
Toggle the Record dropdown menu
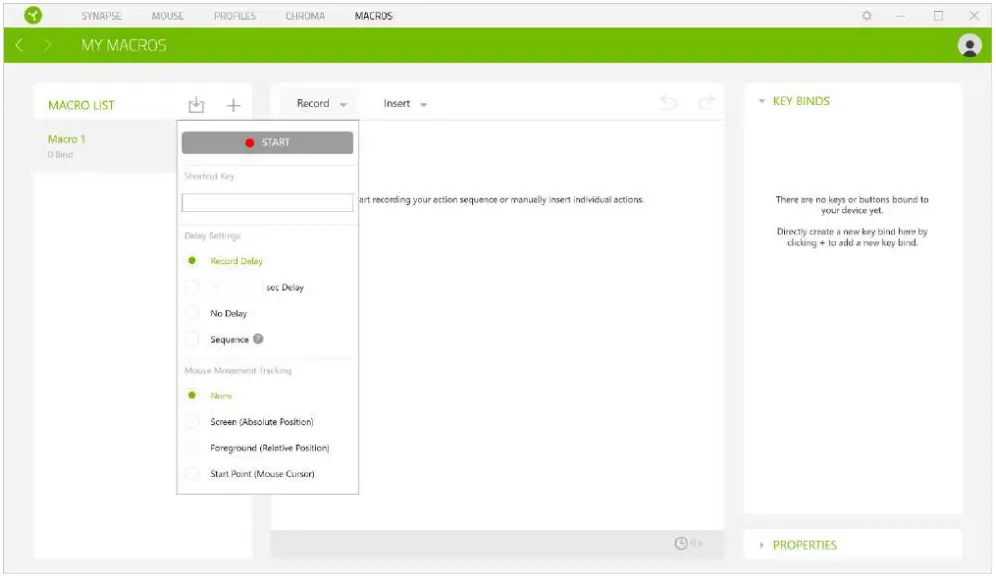point(321,104)
